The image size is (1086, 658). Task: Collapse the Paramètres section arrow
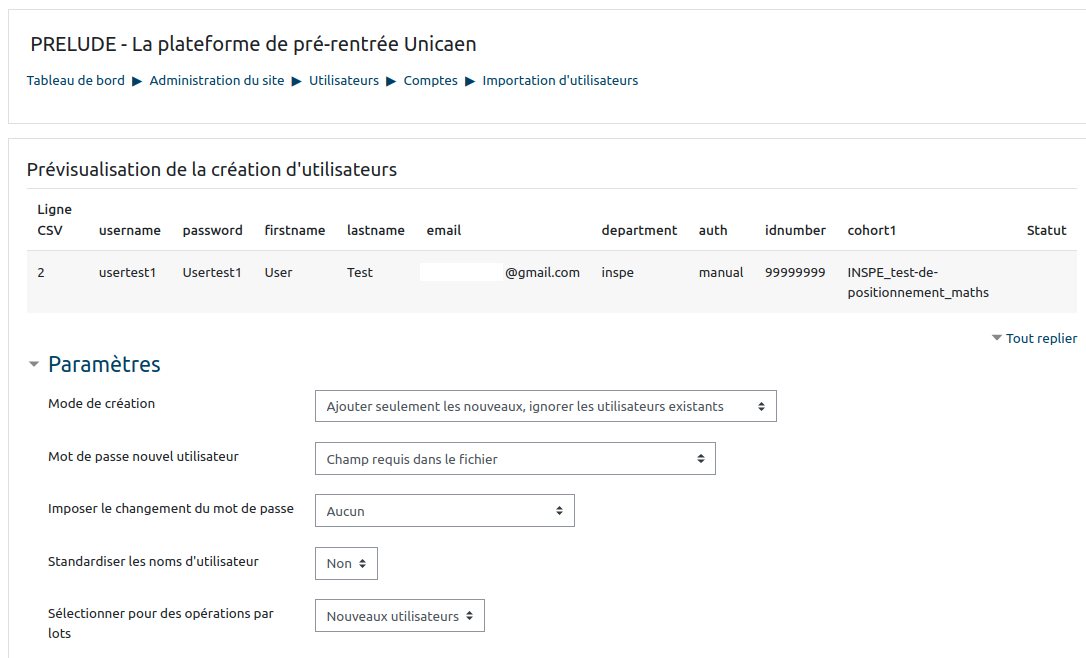click(x=34, y=365)
